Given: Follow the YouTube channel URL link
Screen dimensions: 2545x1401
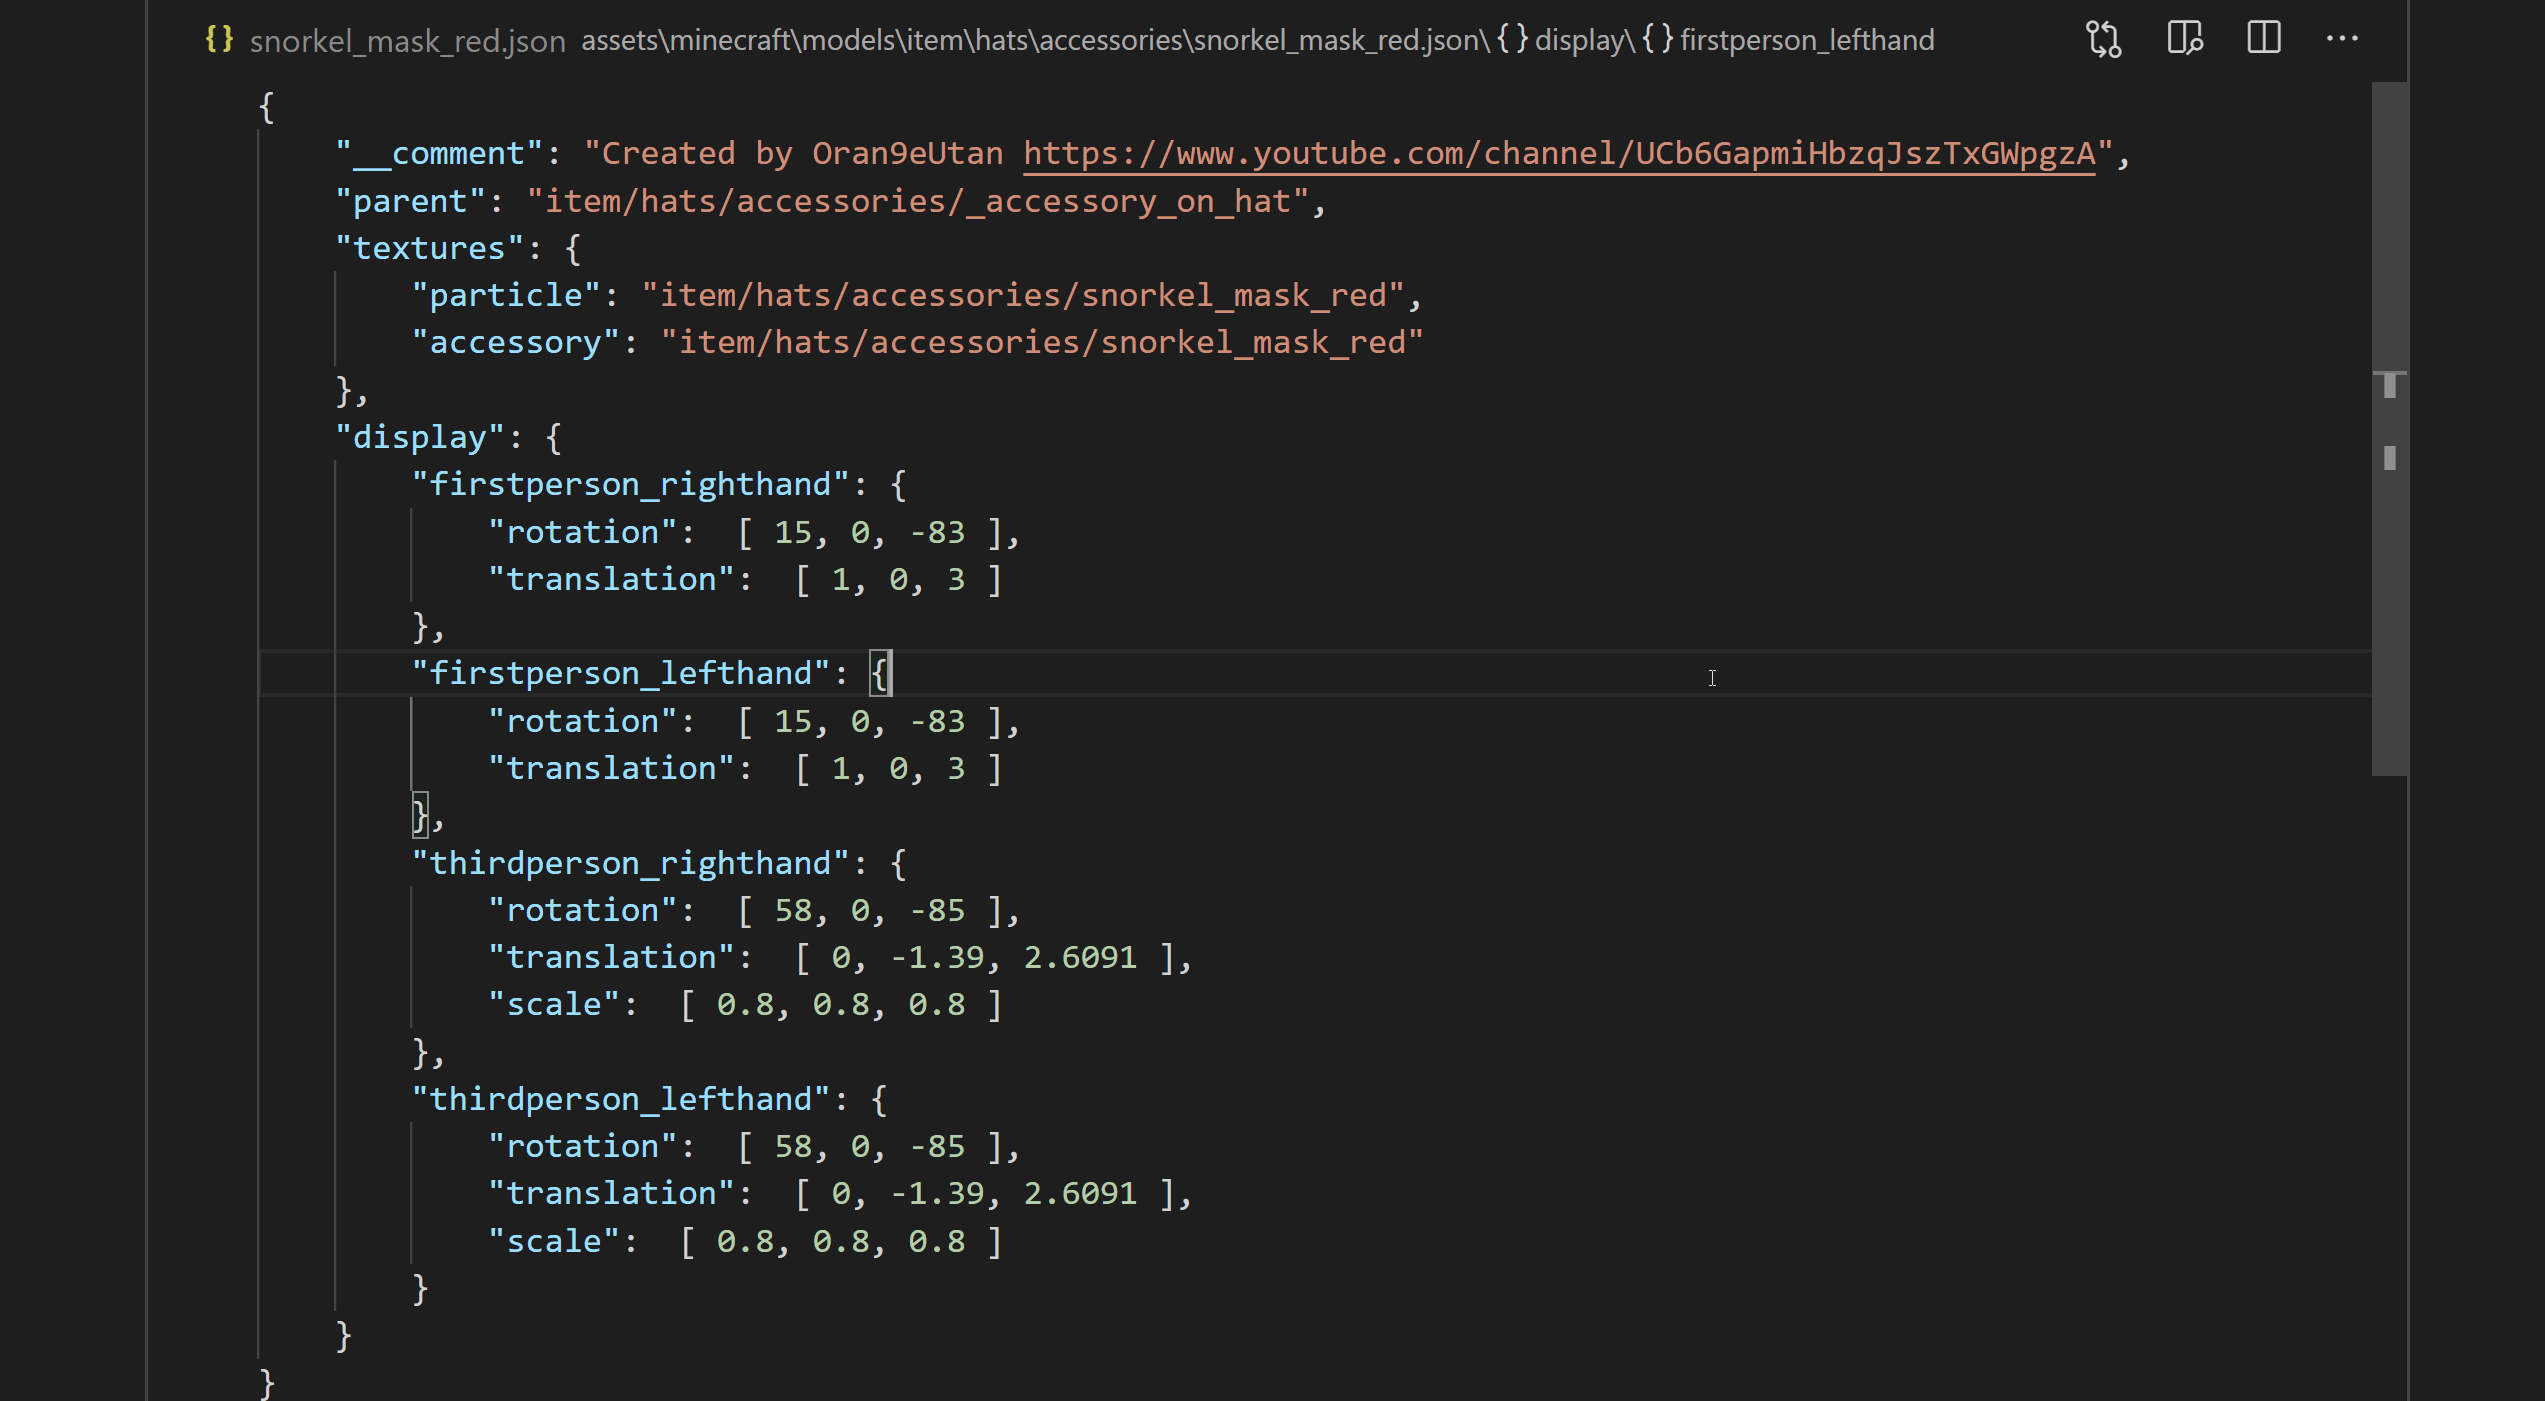Looking at the screenshot, I should point(1558,153).
